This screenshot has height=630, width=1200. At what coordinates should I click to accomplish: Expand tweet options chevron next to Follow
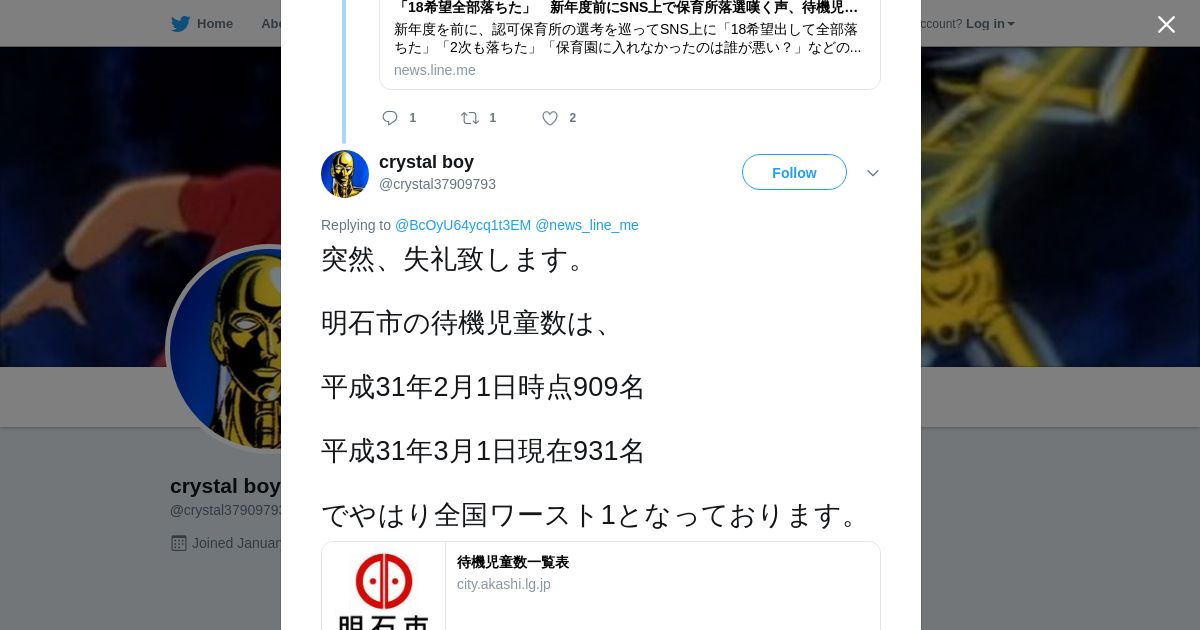coord(873,173)
